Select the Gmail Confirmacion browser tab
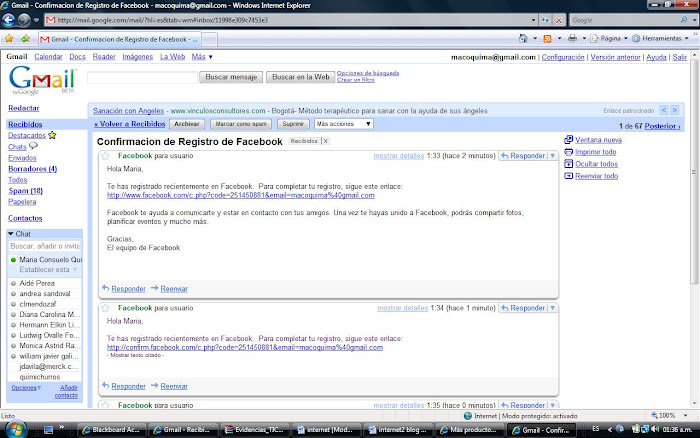 [x=120, y=39]
